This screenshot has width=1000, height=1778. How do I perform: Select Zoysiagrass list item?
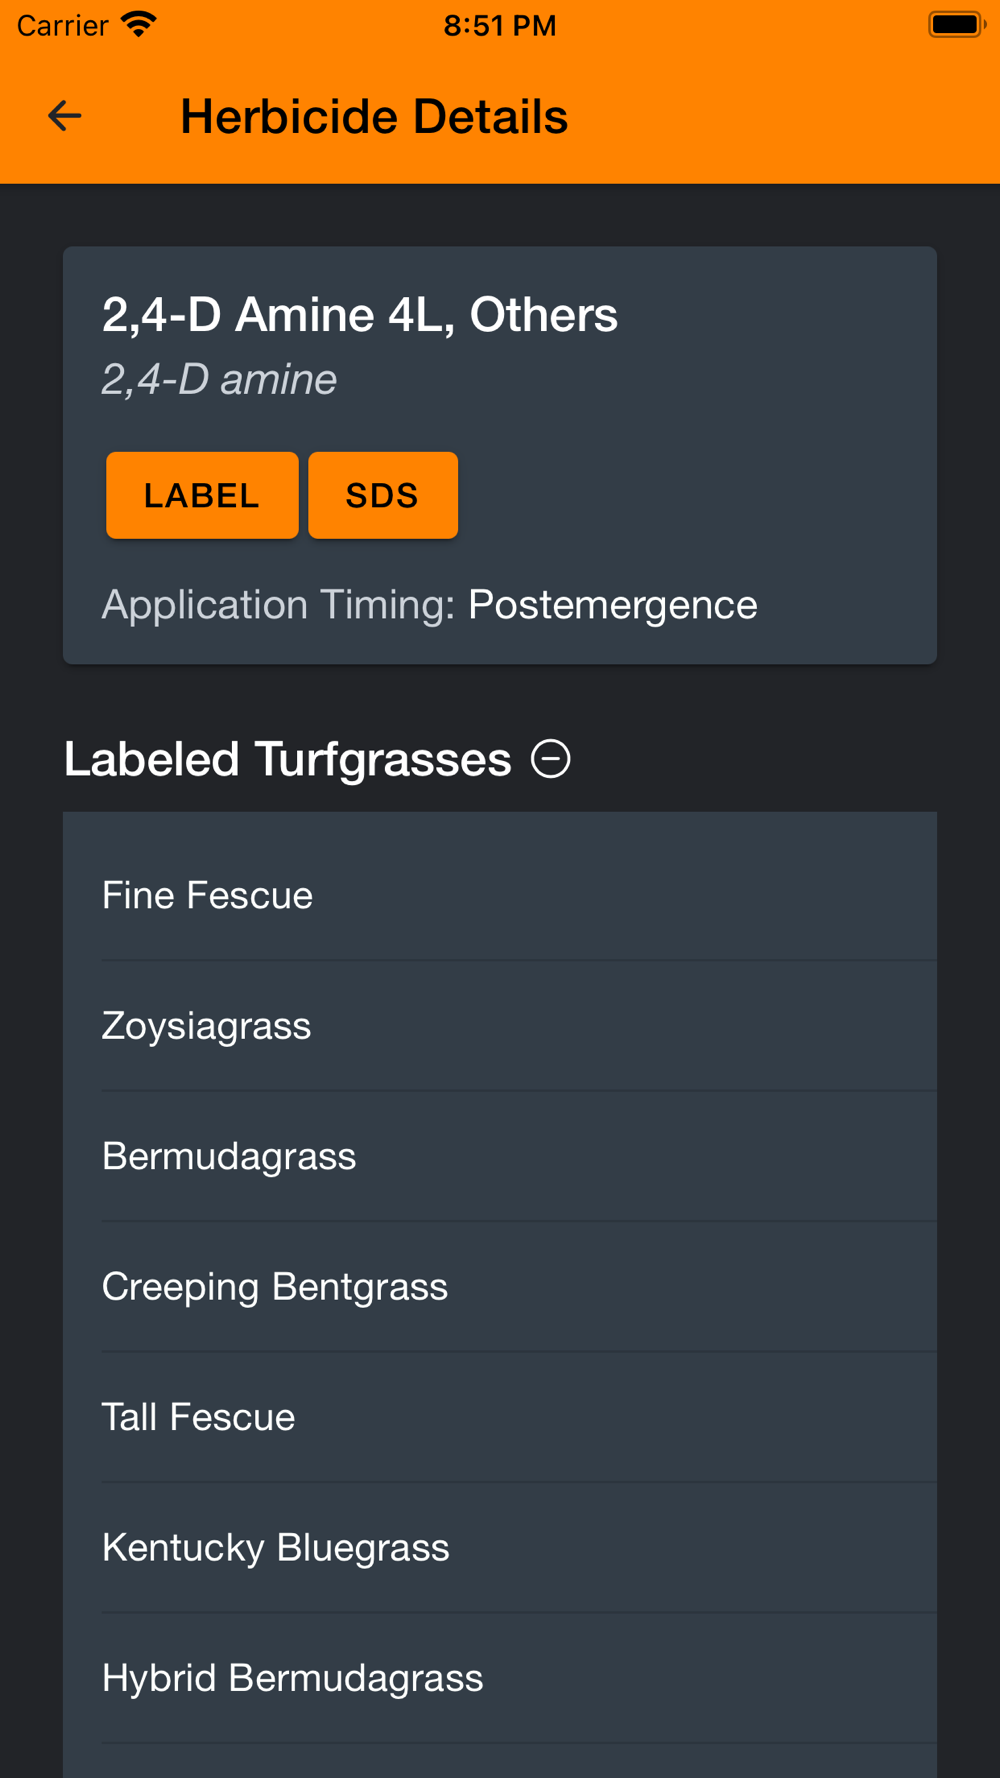coord(500,1026)
